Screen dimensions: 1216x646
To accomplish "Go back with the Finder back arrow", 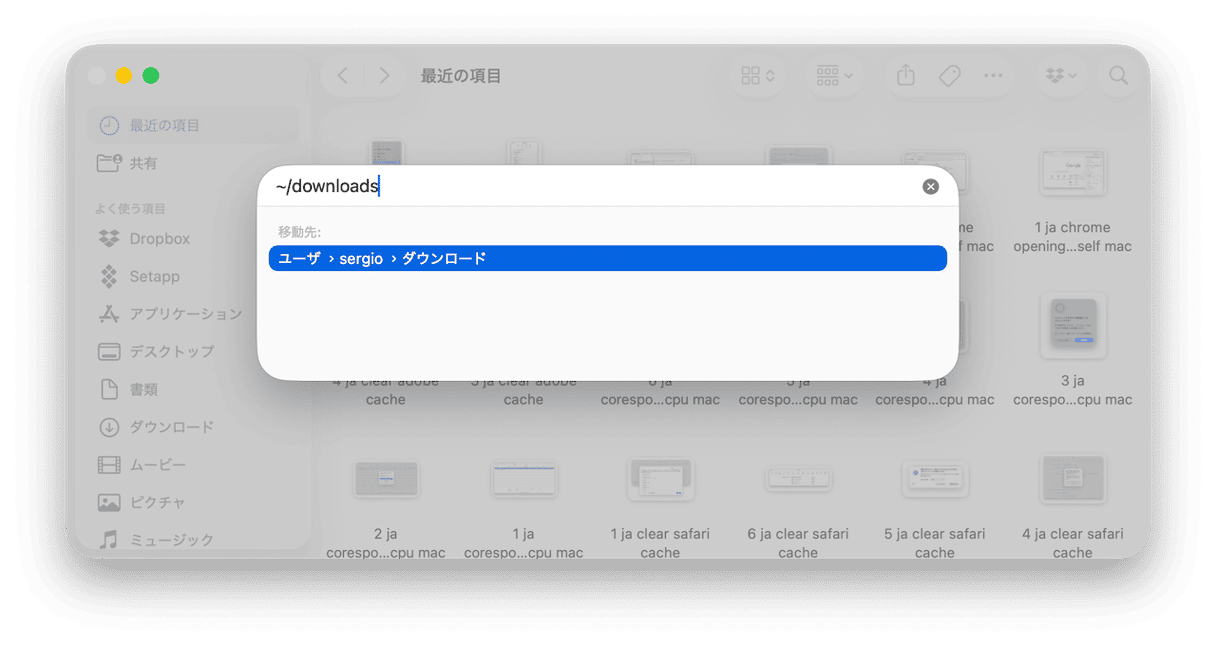I will click(343, 76).
